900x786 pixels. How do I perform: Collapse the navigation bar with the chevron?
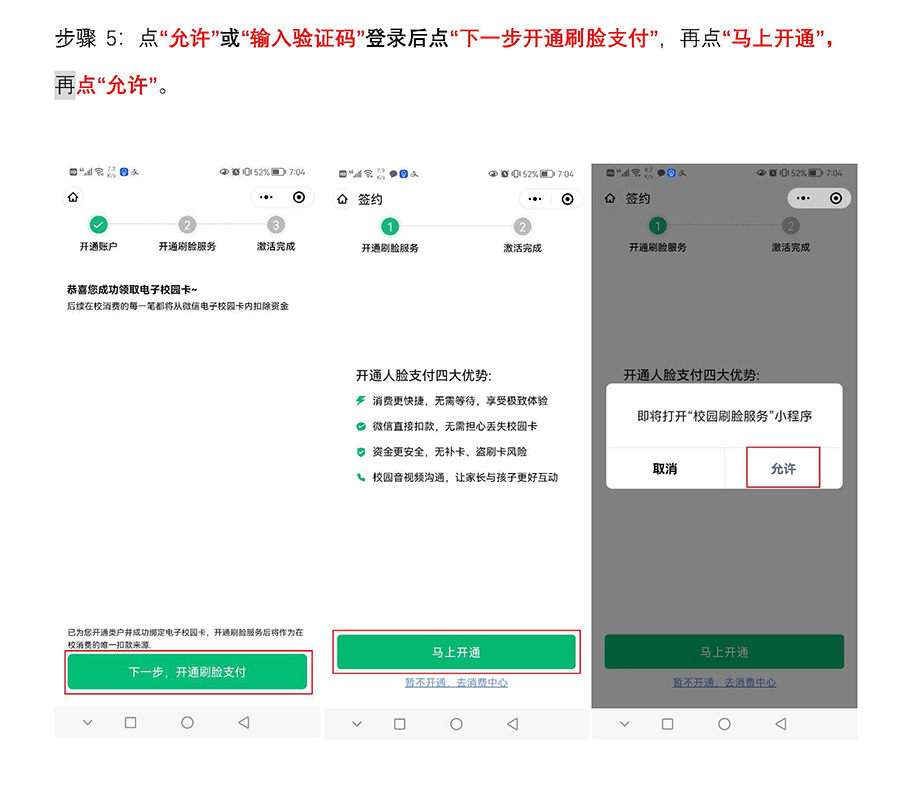click(86, 722)
